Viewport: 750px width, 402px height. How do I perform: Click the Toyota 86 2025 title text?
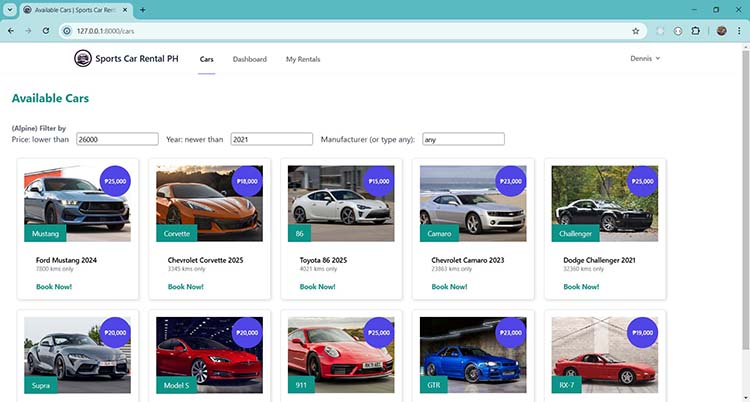click(323, 260)
